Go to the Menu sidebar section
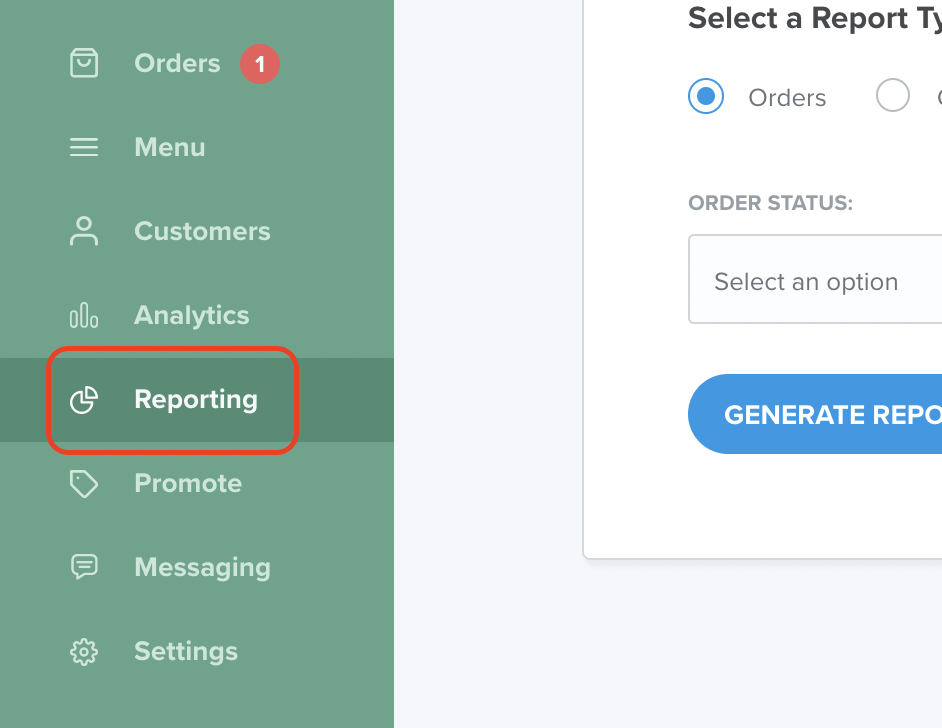This screenshot has height=728, width=942. point(170,147)
